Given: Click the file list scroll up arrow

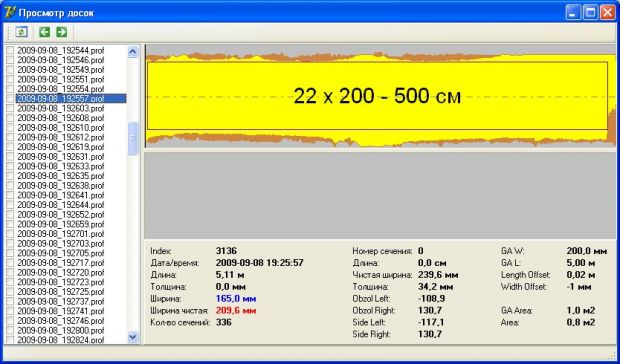Looking at the screenshot, I should (x=133, y=52).
